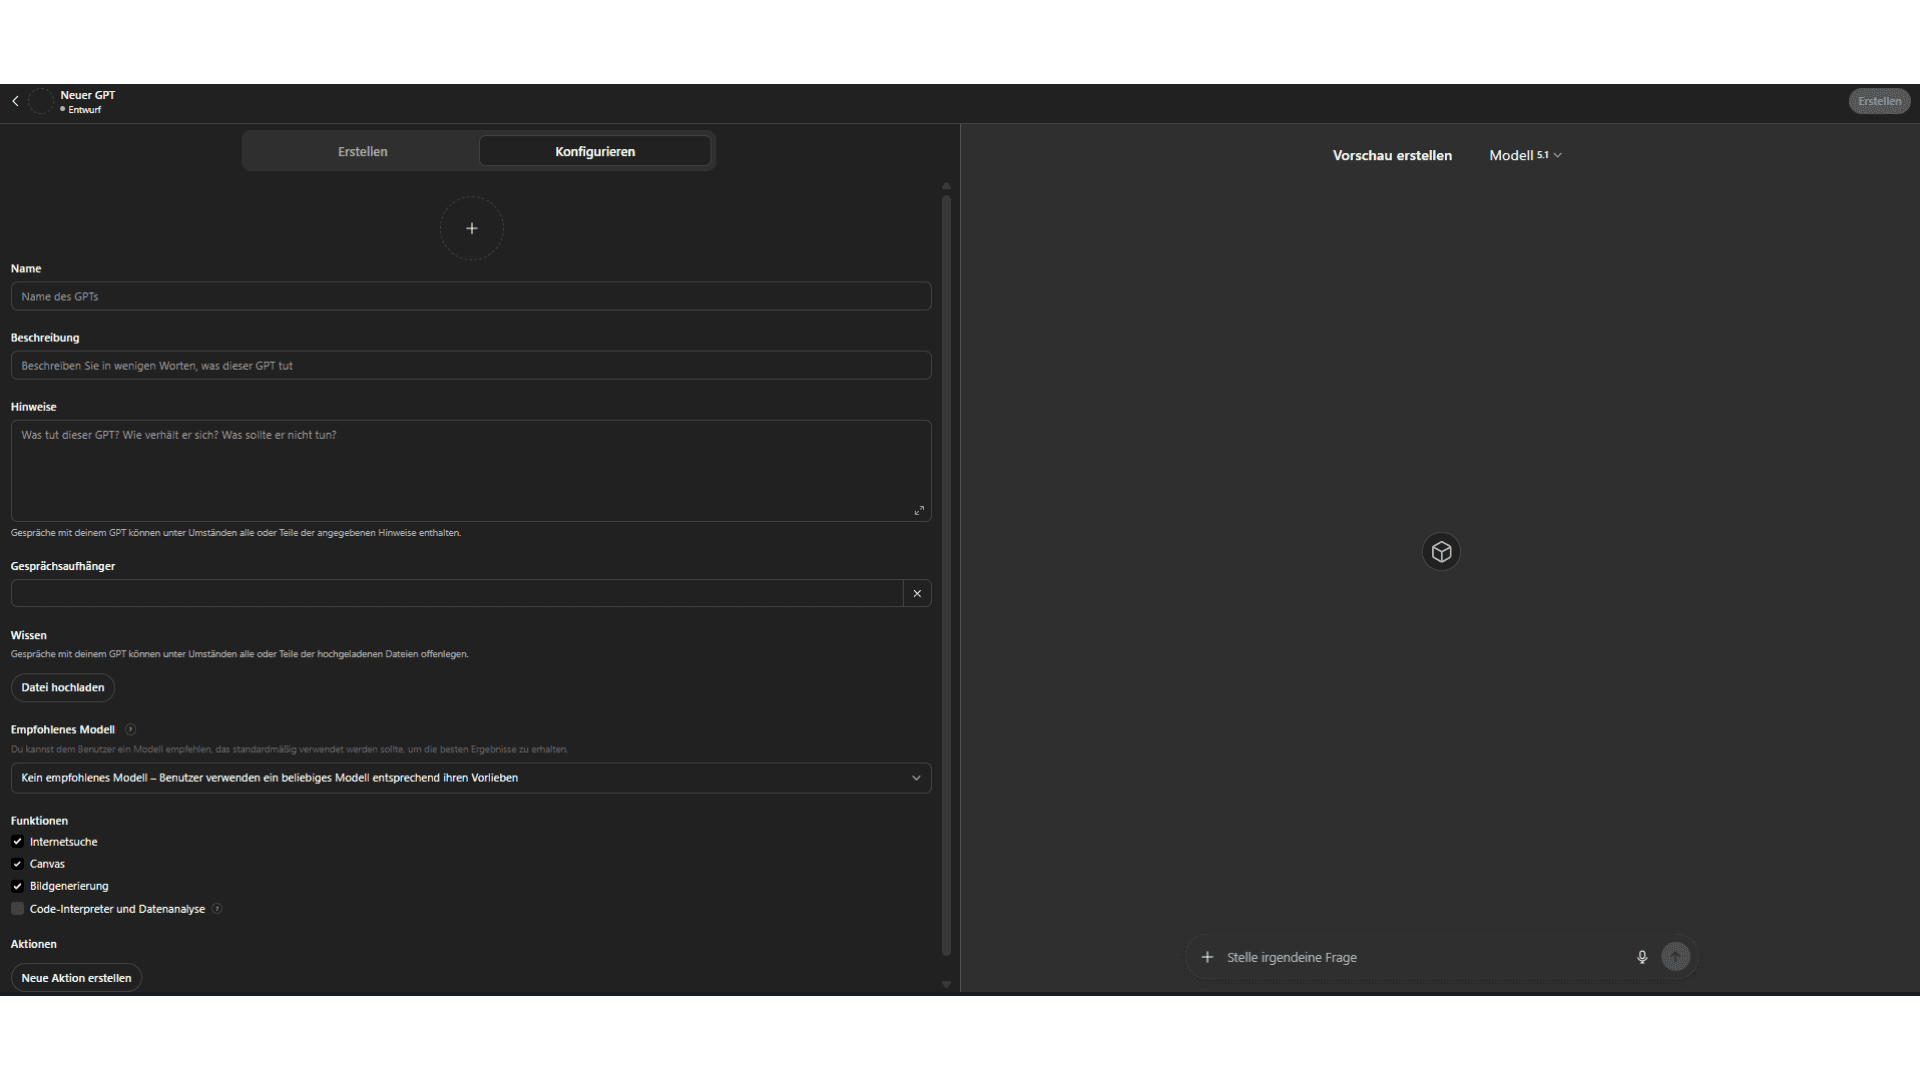Click into the Hinweise text area
Viewport: 1920px width, 1080px height.
(x=471, y=470)
